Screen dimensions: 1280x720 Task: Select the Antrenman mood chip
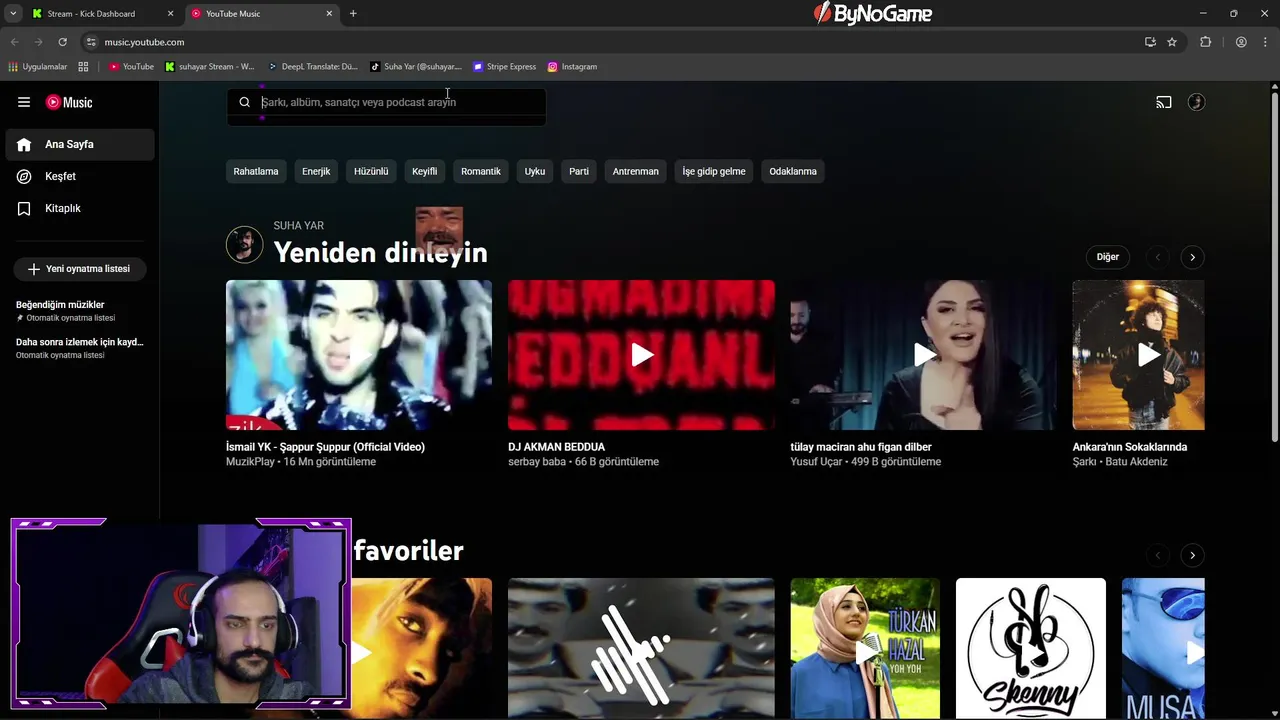pyautogui.click(x=636, y=171)
